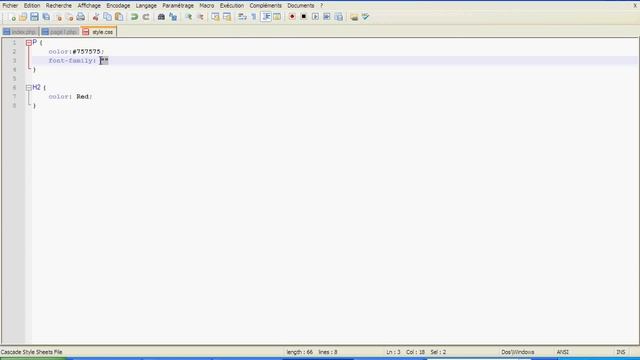Select the style.css tab

pyautogui.click(x=98, y=31)
